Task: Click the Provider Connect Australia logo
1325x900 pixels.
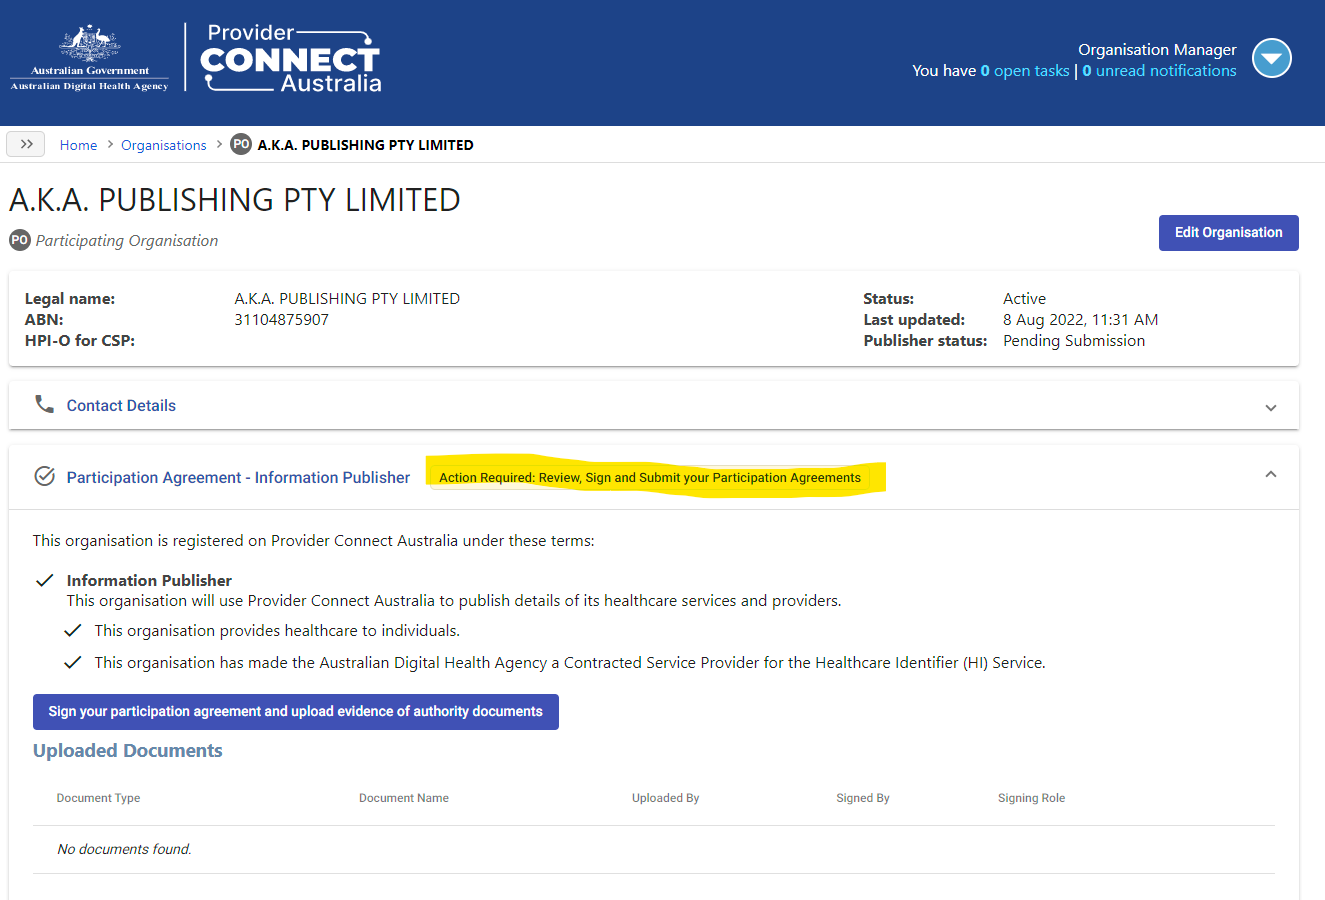Action: (x=291, y=58)
